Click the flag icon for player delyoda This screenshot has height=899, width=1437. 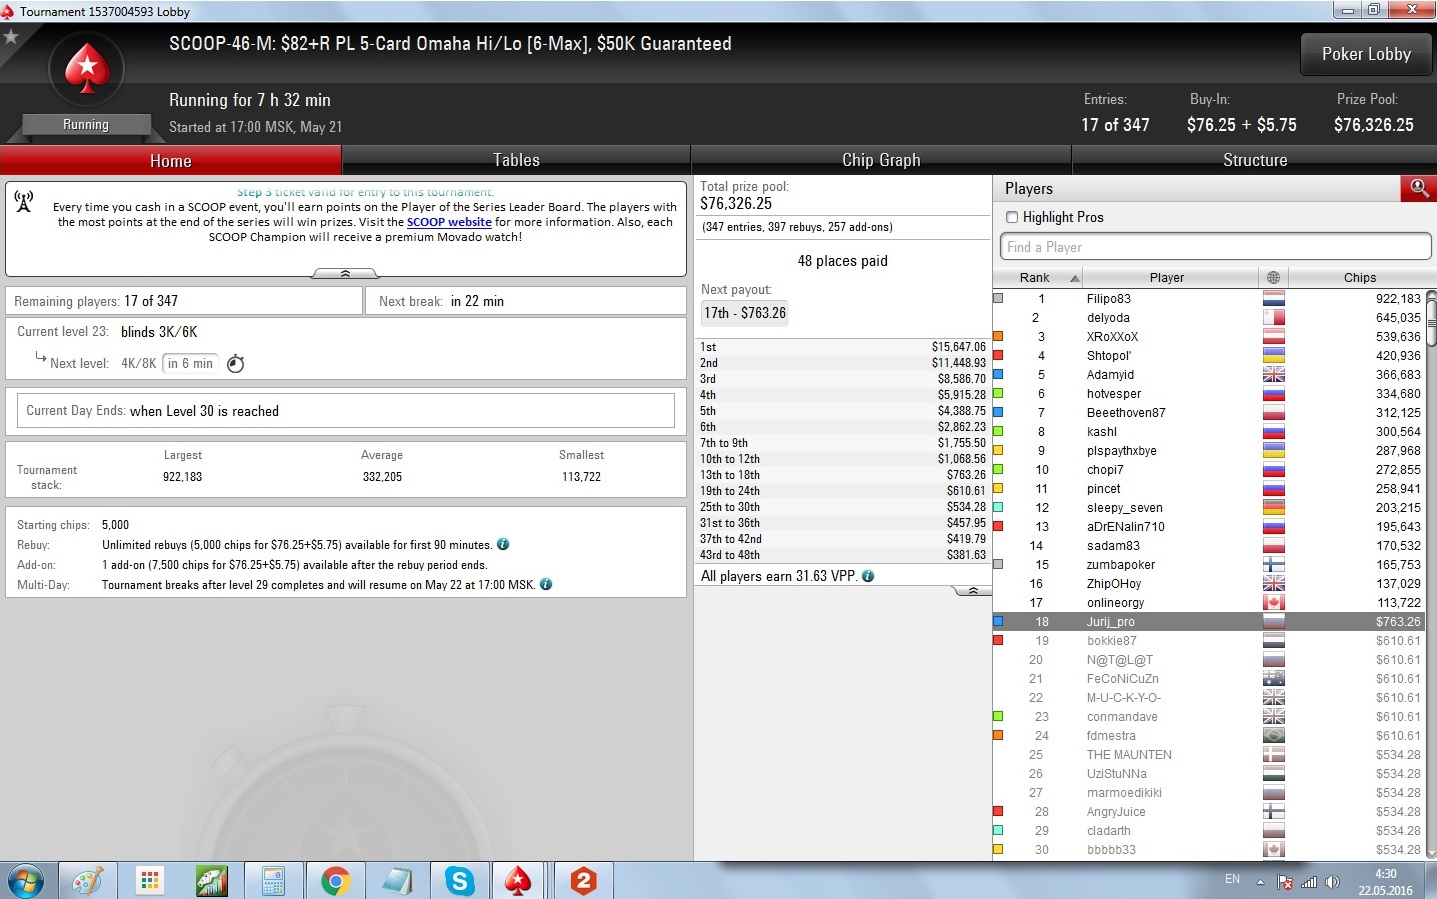point(1273,318)
